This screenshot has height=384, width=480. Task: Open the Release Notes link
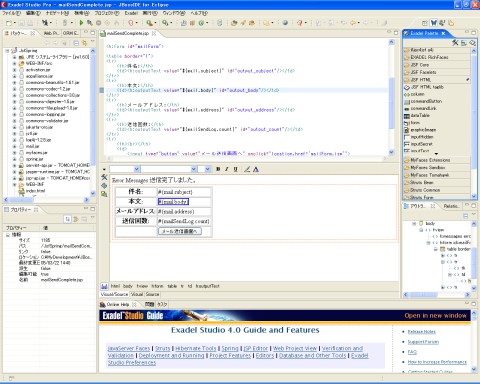click(421, 332)
